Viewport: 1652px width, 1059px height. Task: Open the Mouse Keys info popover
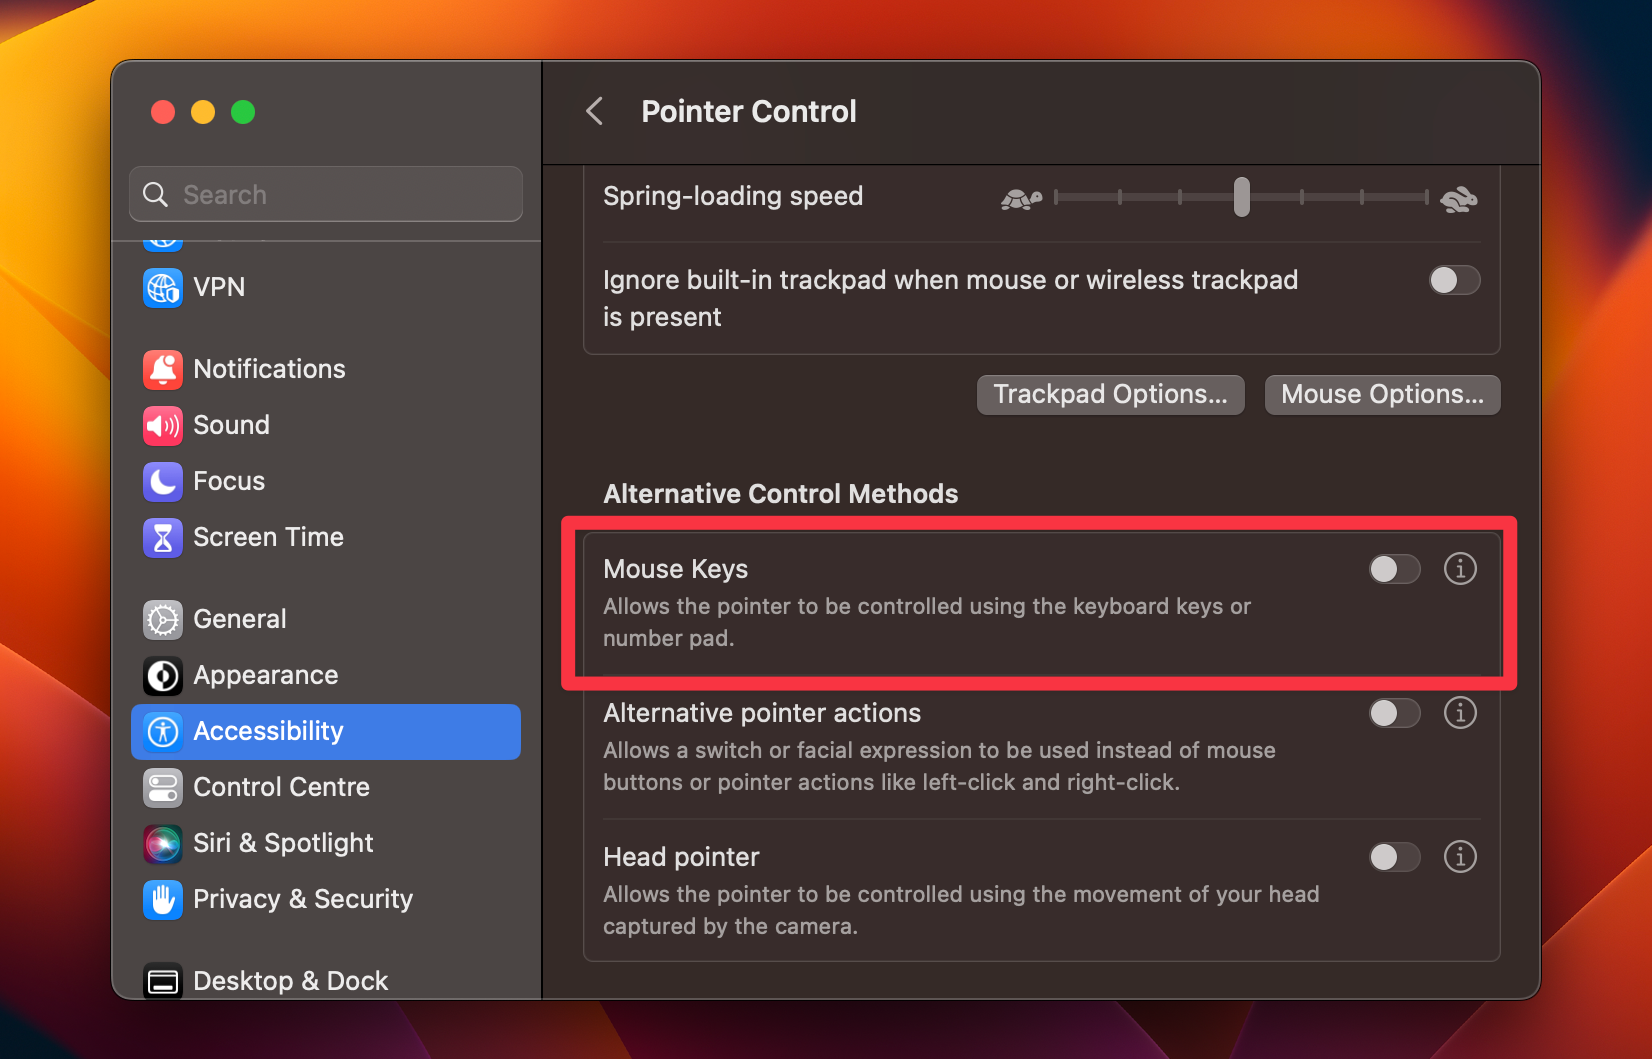coord(1460,569)
